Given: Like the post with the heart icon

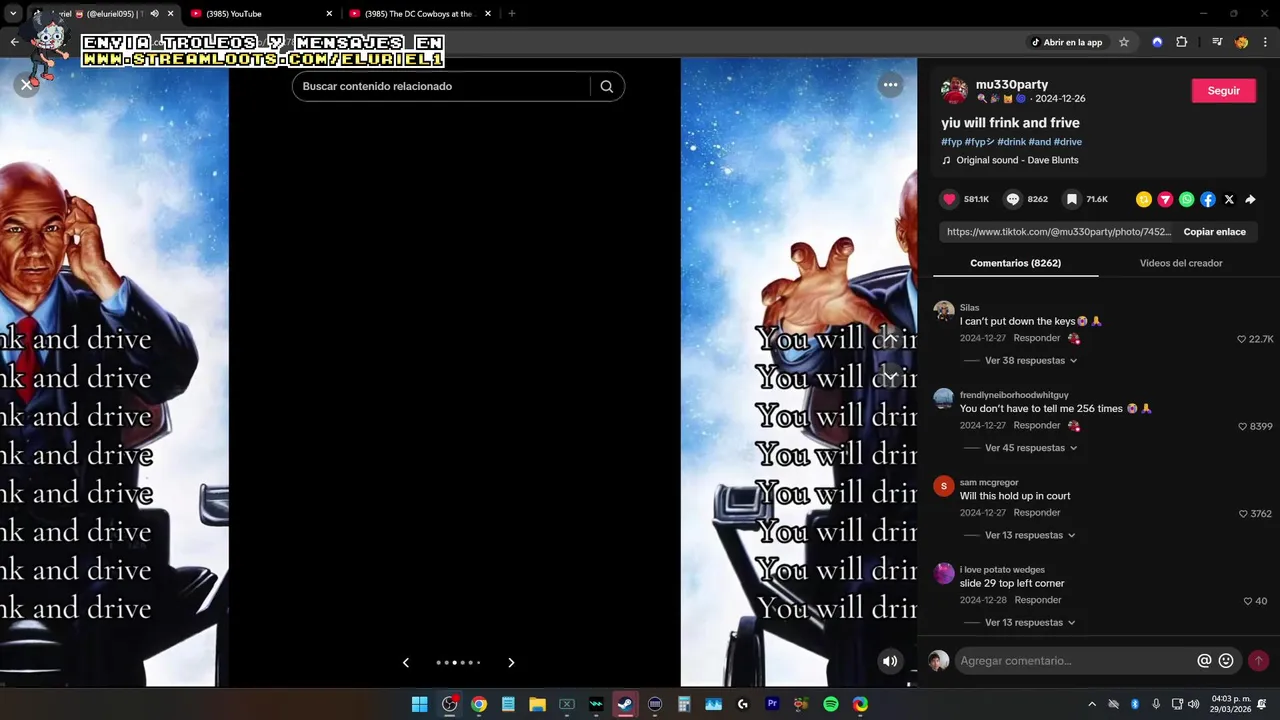Looking at the screenshot, I should [950, 199].
